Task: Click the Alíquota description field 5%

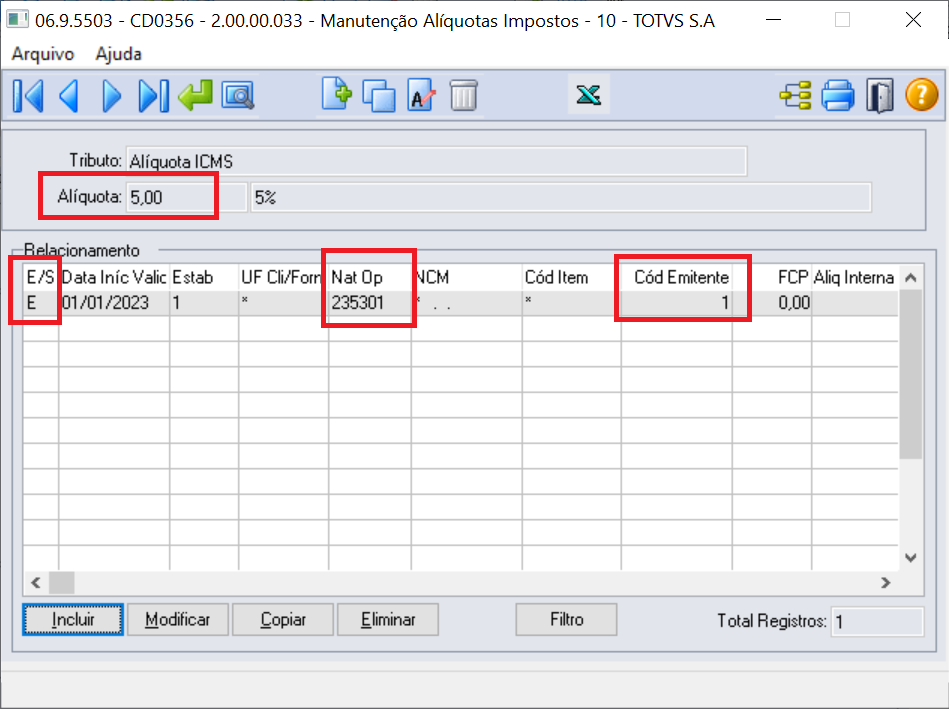Action: pyautogui.click(x=561, y=197)
